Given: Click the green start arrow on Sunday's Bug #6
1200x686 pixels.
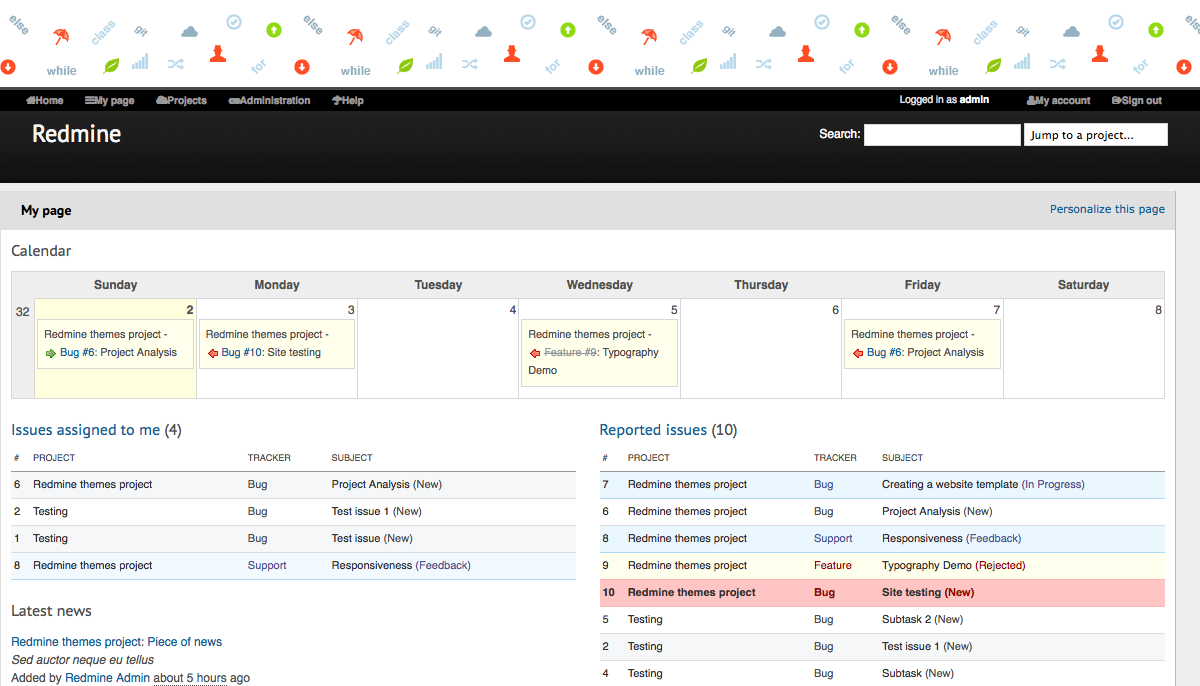Looking at the screenshot, I should (x=51, y=353).
